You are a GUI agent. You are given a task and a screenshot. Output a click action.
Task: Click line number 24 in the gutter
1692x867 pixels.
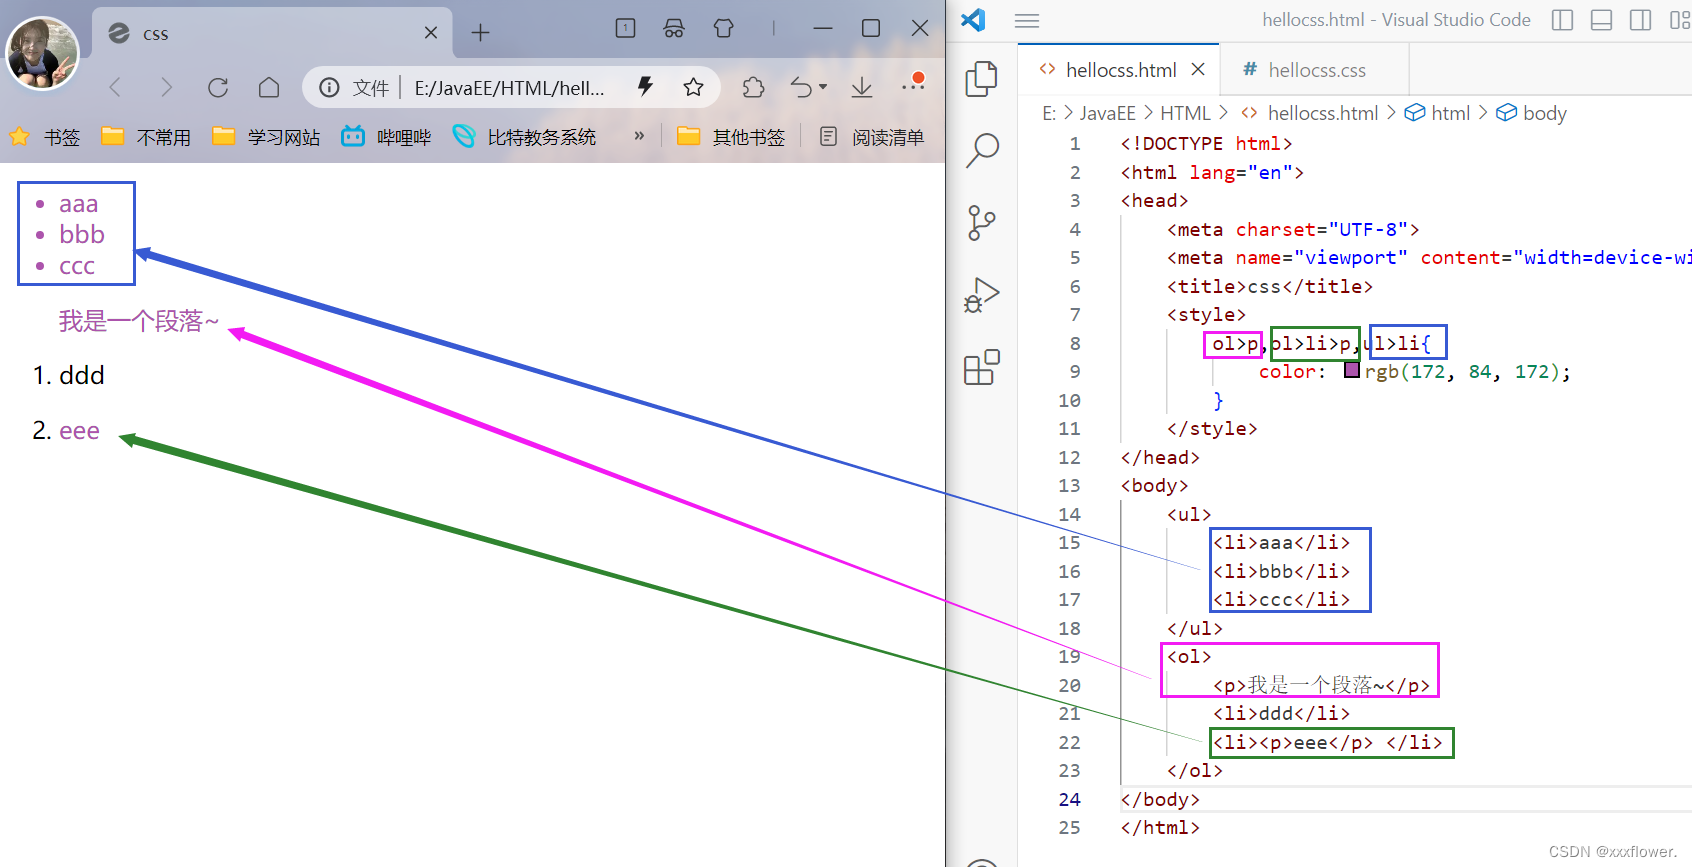pyautogui.click(x=1069, y=799)
